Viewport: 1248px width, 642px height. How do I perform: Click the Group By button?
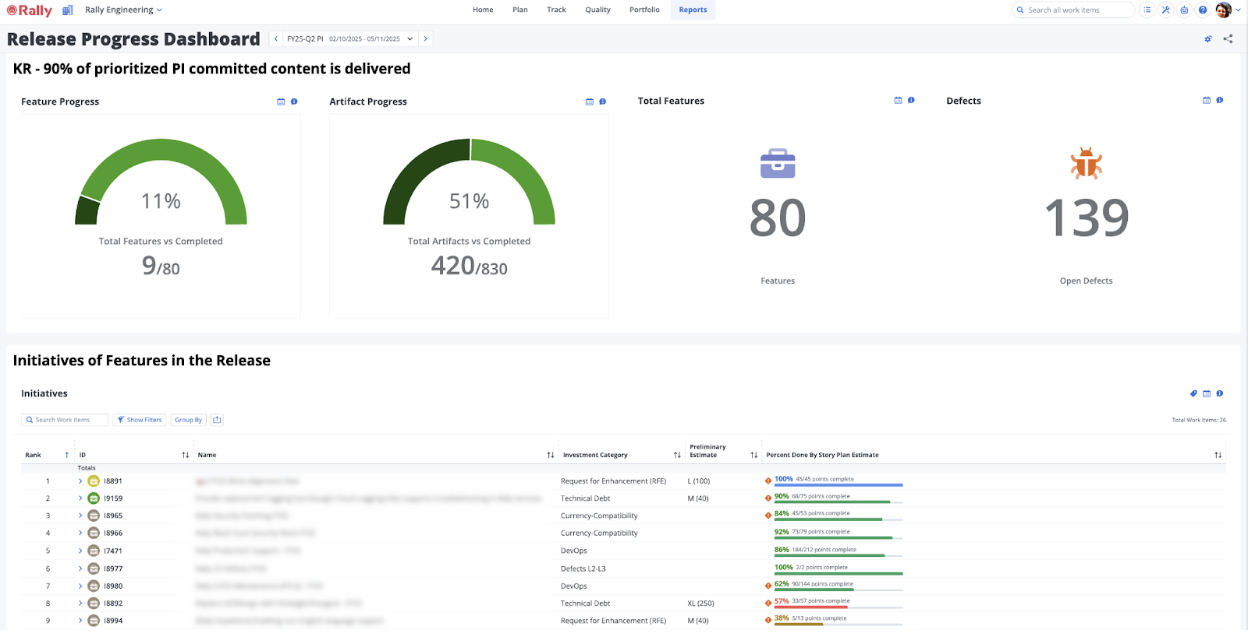(x=188, y=420)
